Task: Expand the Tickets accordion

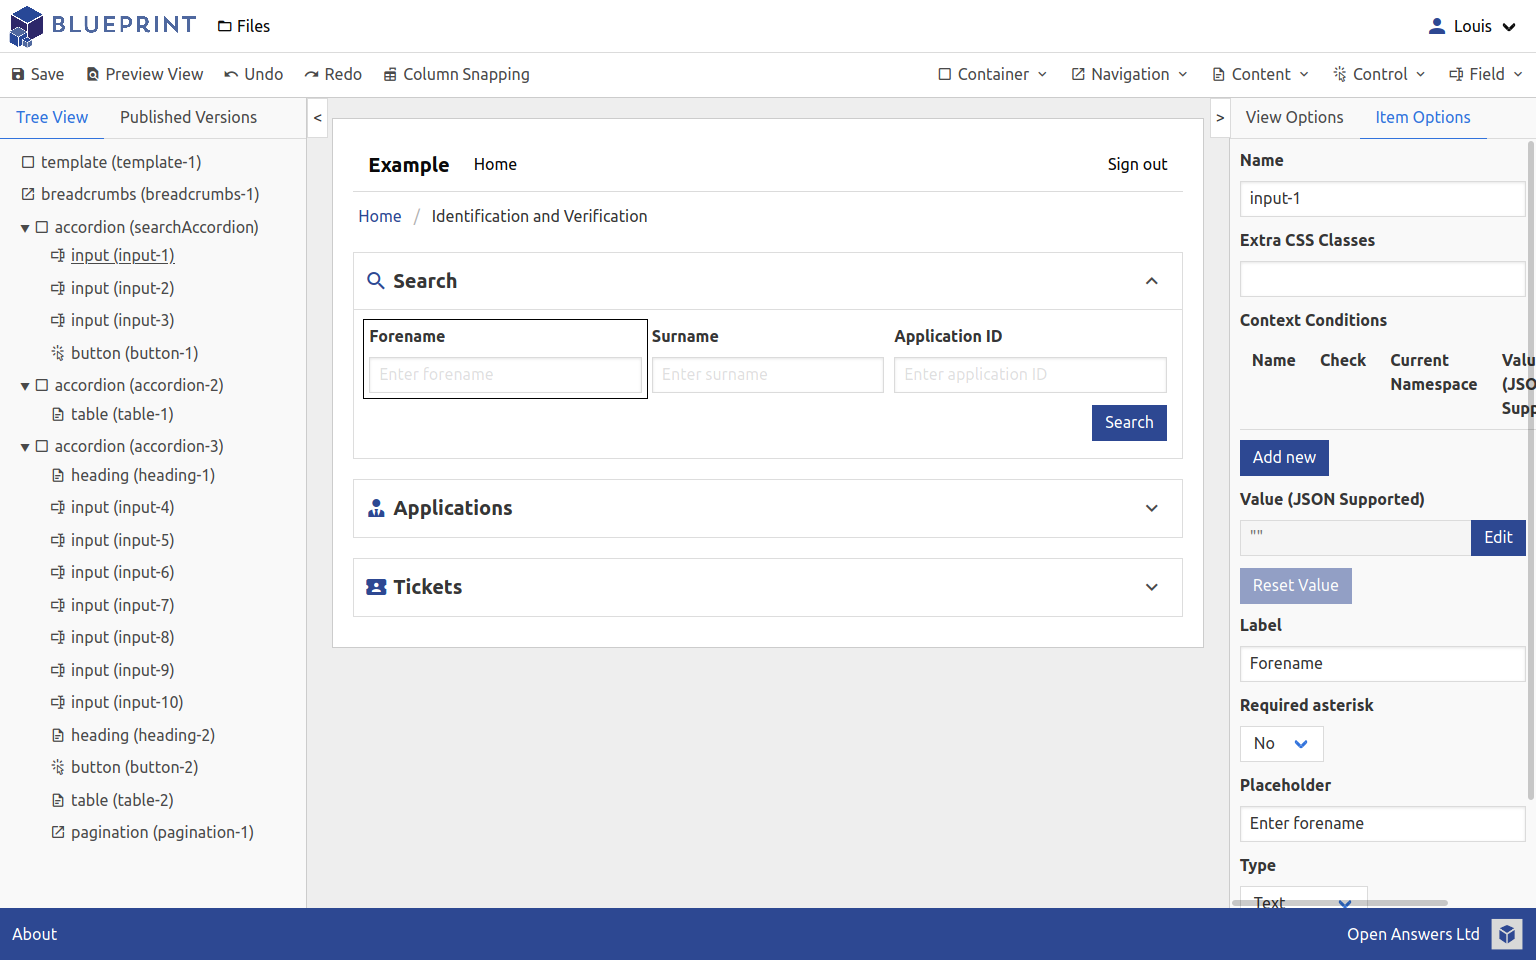Action: click(x=1151, y=587)
